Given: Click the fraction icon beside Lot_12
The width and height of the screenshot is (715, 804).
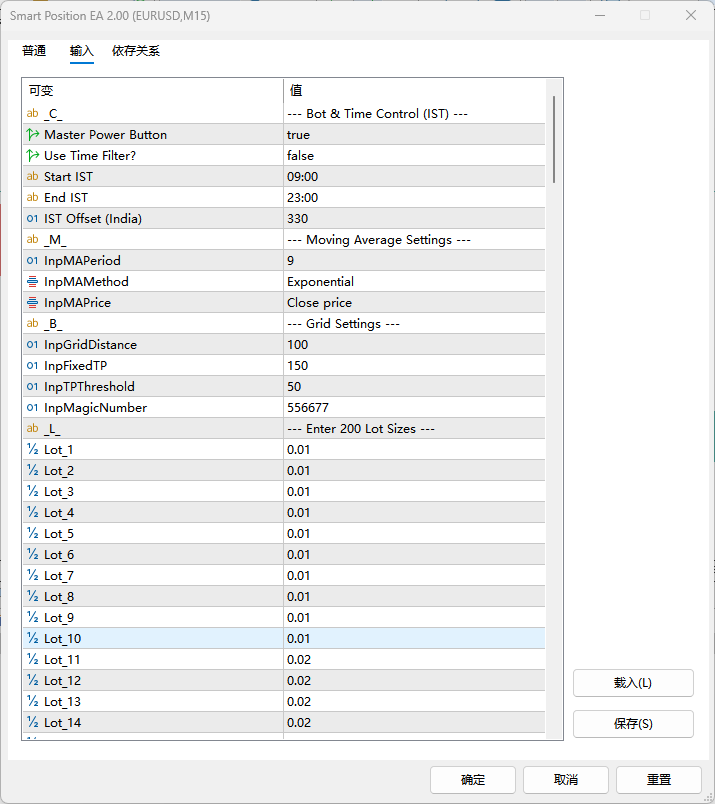Looking at the screenshot, I should [x=32, y=681].
